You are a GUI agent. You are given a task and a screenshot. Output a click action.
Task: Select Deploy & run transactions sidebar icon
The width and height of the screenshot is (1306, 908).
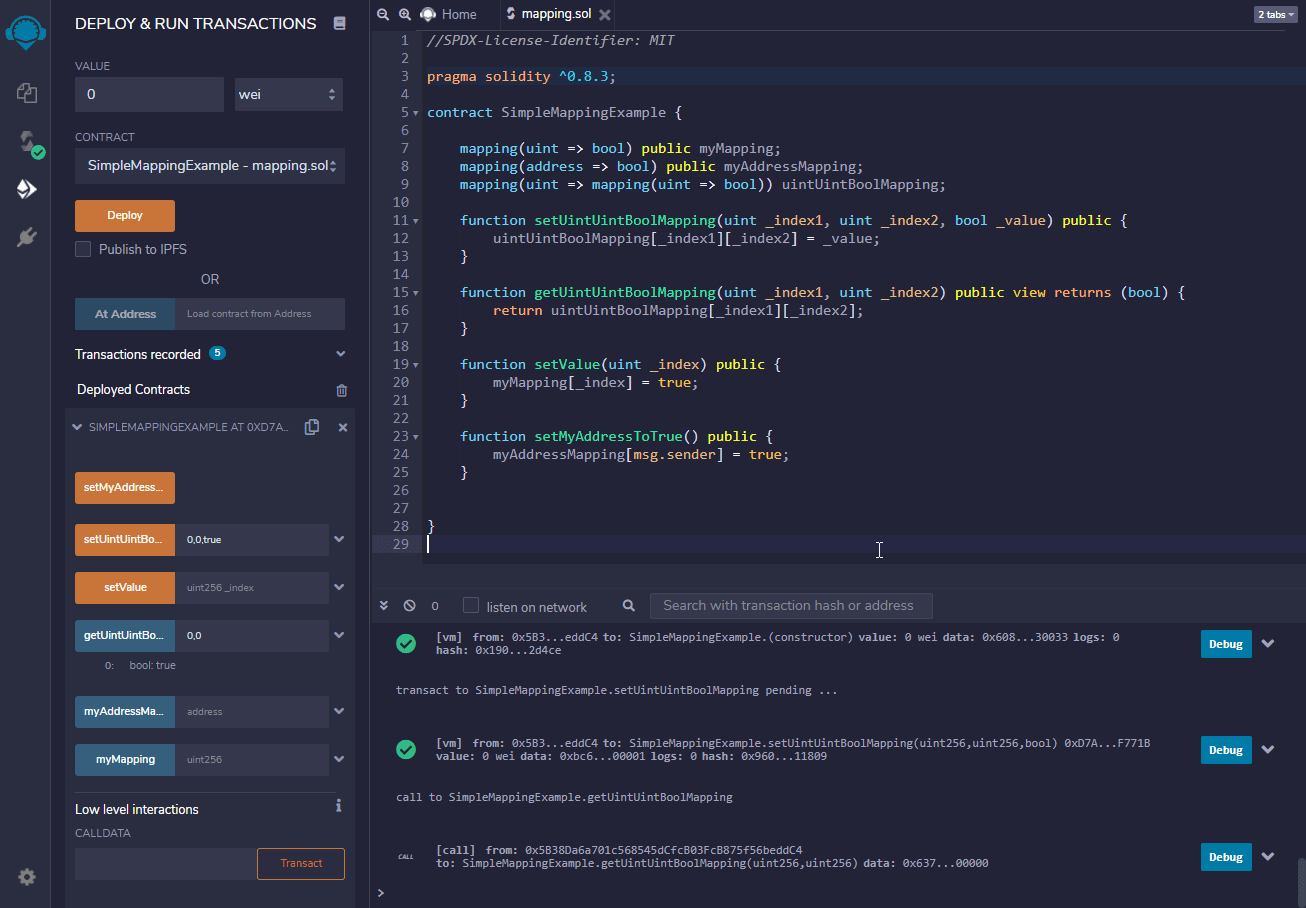[x=27, y=189]
